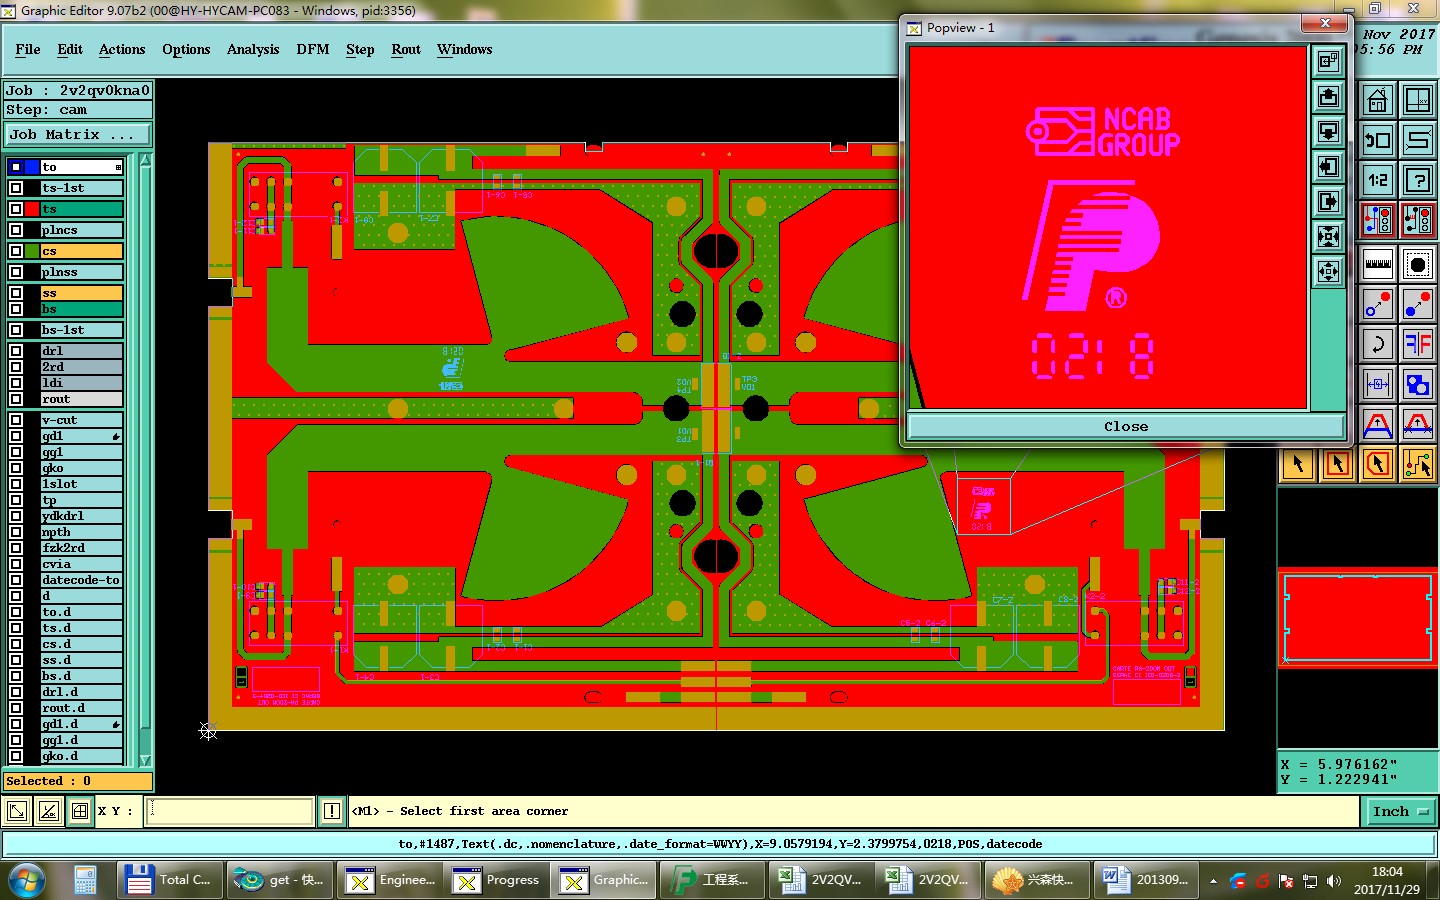Click the Job Matrix button
This screenshot has width=1440, height=900.
point(78,134)
